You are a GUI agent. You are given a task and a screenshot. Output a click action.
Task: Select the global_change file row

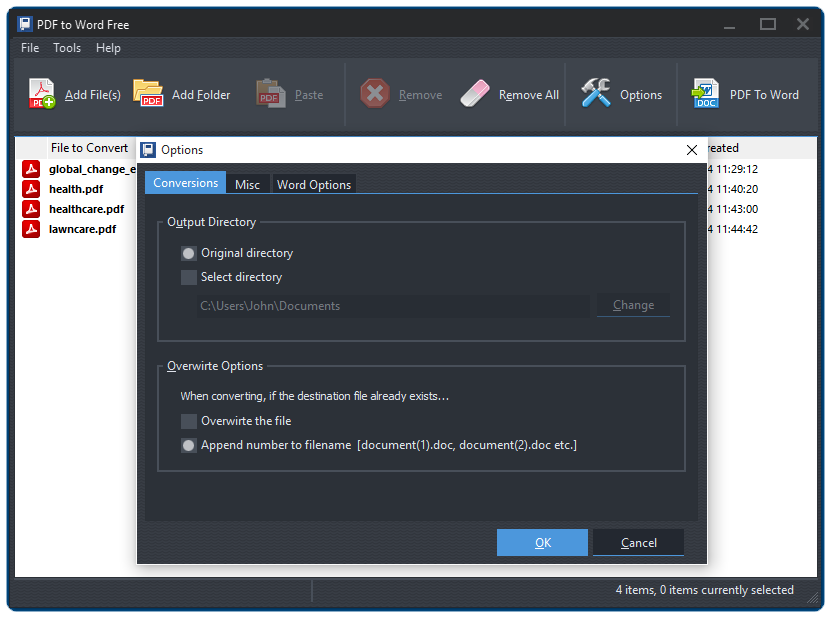92,169
